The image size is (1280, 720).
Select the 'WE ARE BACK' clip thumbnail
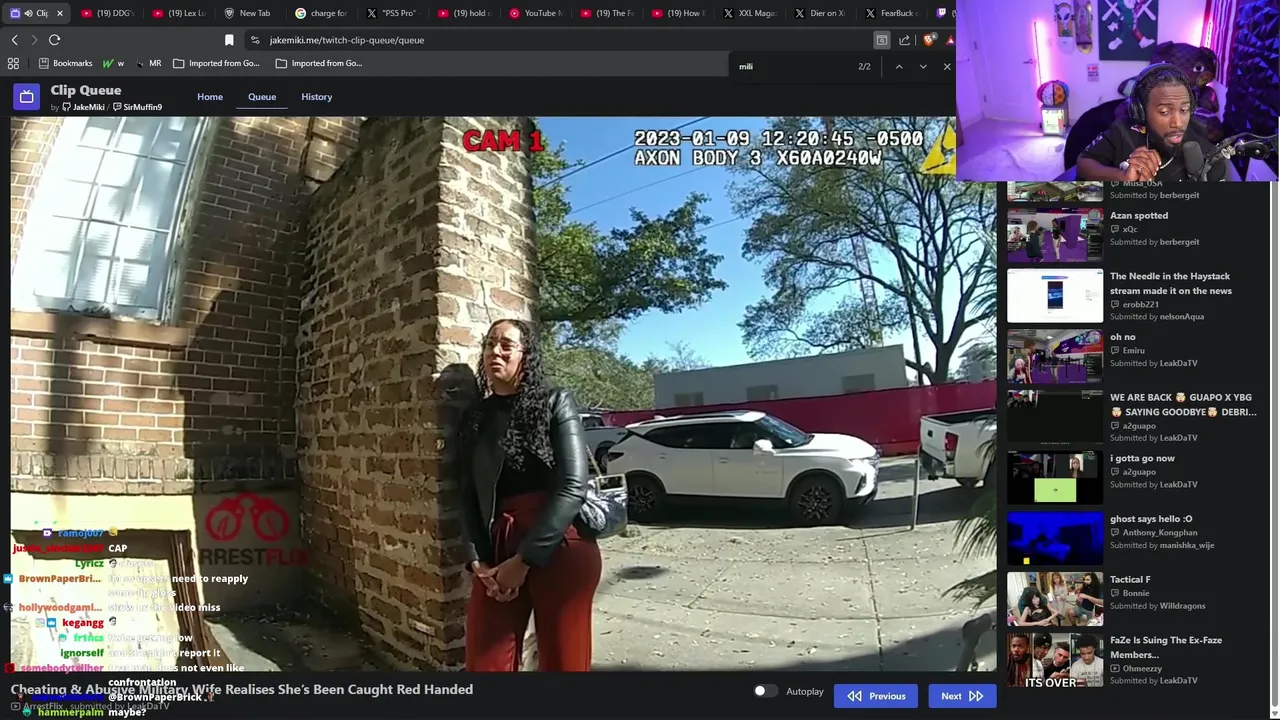(x=1055, y=416)
